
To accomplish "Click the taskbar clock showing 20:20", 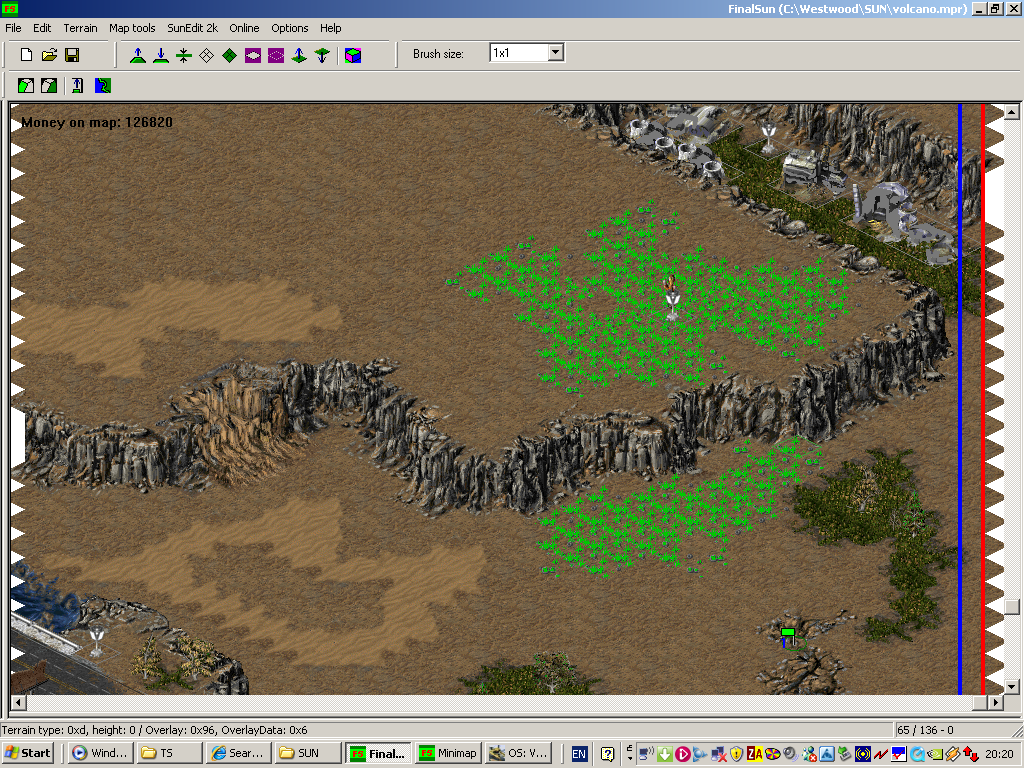I will click(x=999, y=754).
